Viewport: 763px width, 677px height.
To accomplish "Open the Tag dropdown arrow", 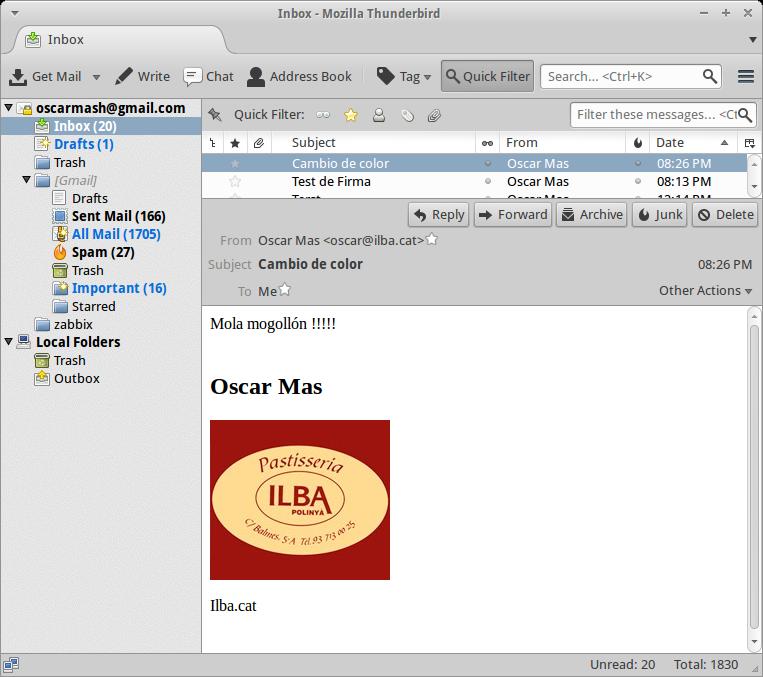I will pos(427,77).
